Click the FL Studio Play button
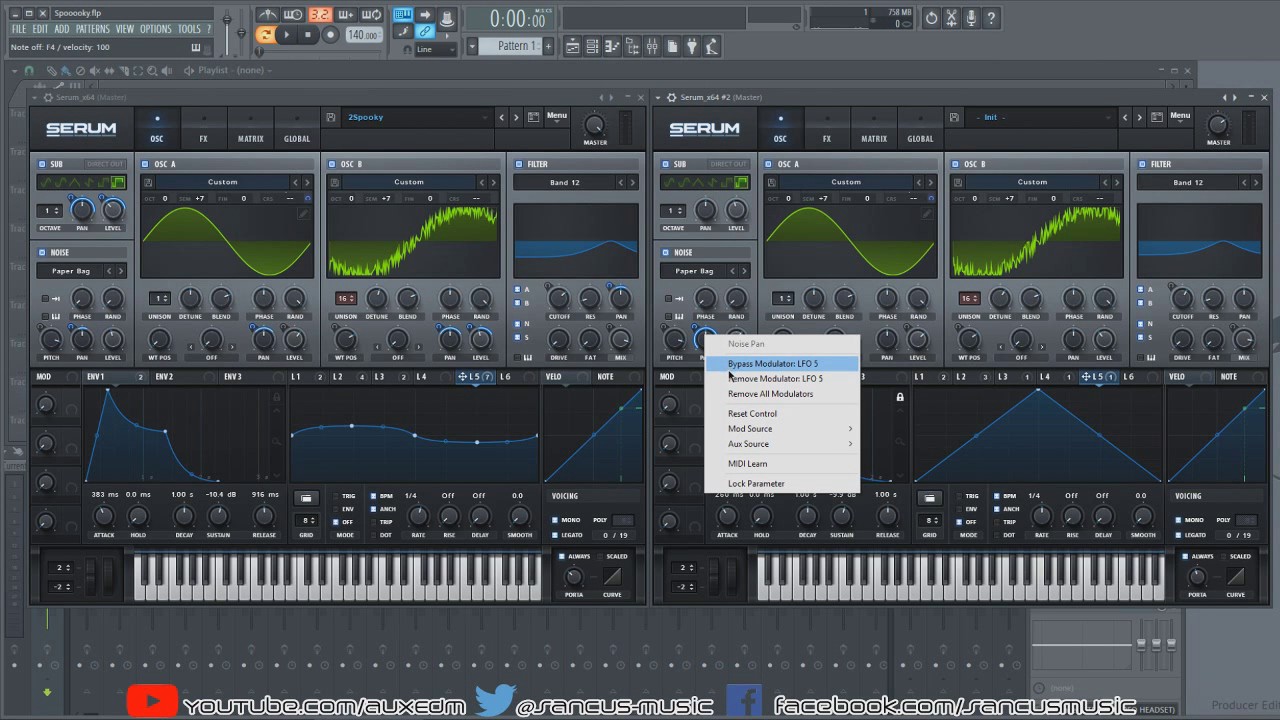The height and width of the screenshot is (720, 1280). 287,35
